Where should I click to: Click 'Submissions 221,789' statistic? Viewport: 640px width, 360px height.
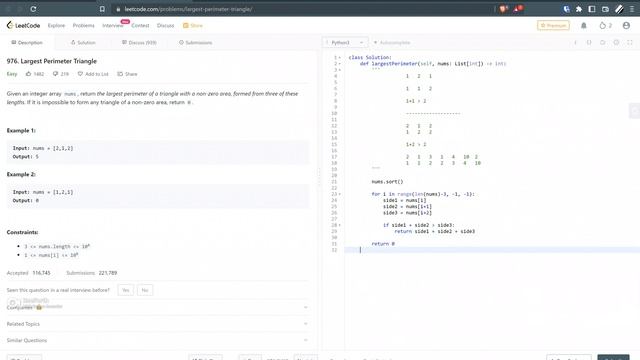[91, 273]
